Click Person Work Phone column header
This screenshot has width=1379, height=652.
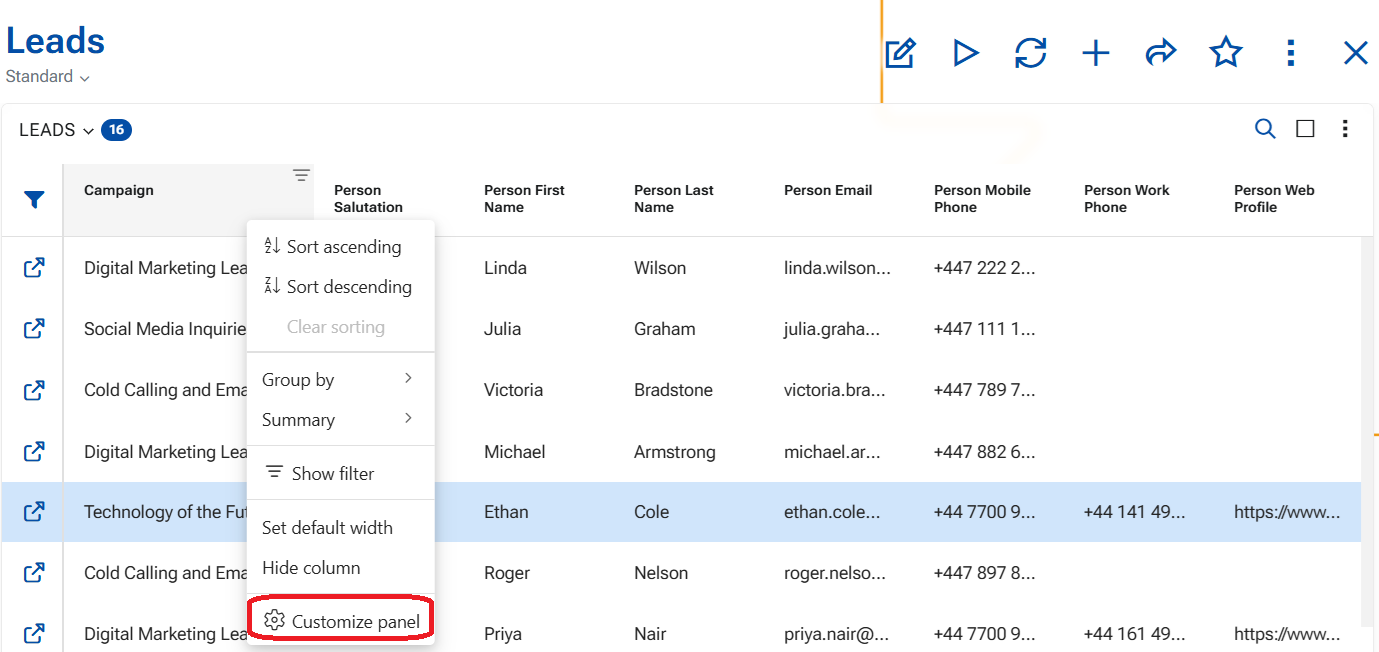click(1127, 199)
